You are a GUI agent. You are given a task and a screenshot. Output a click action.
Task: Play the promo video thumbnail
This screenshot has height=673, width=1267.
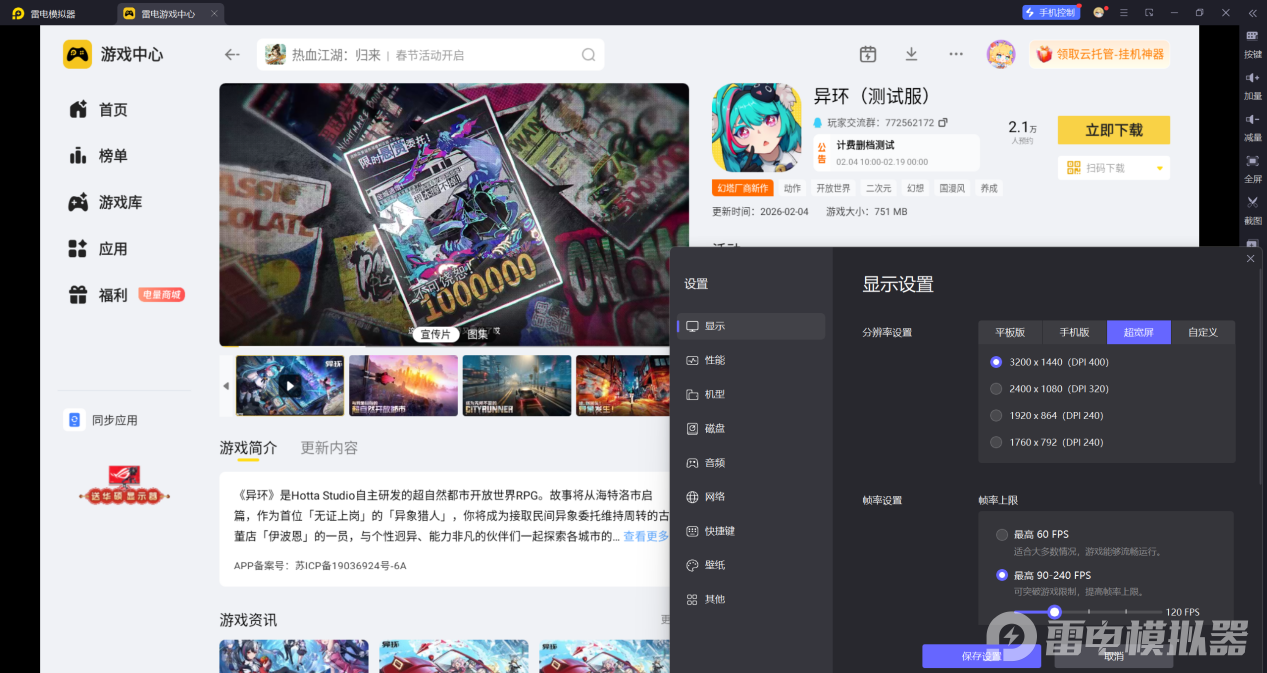tap(289, 385)
